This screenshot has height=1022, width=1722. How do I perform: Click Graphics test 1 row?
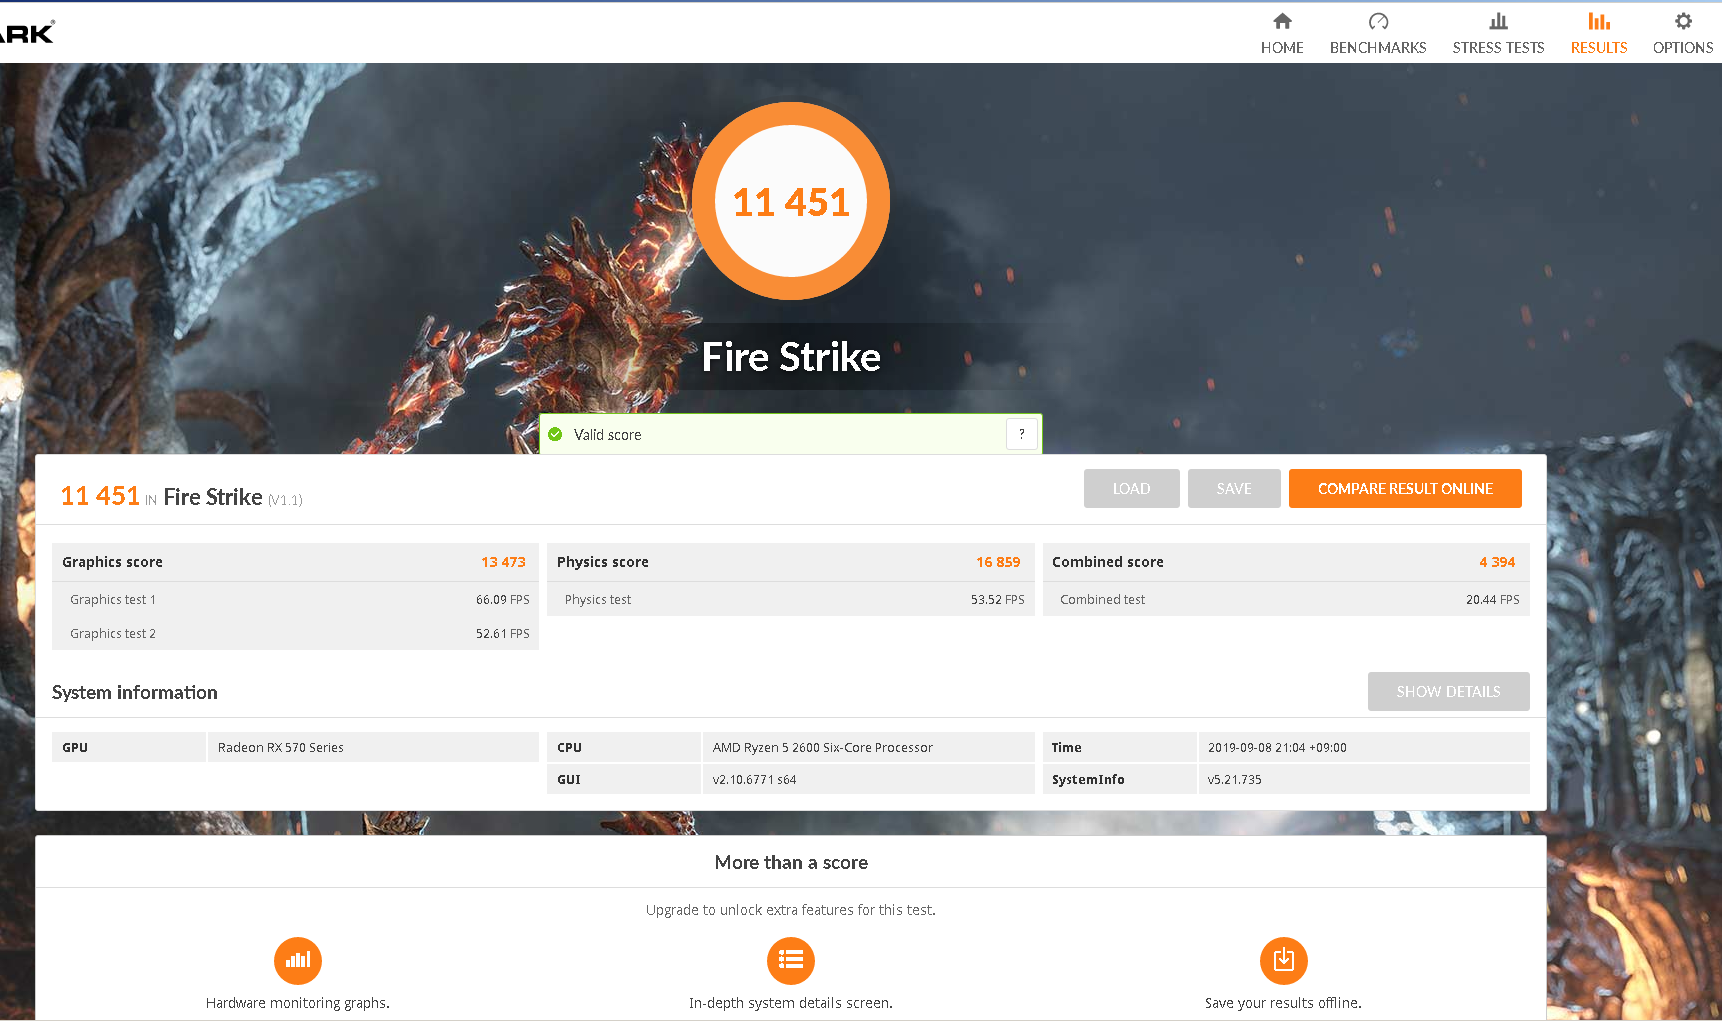[x=295, y=599]
